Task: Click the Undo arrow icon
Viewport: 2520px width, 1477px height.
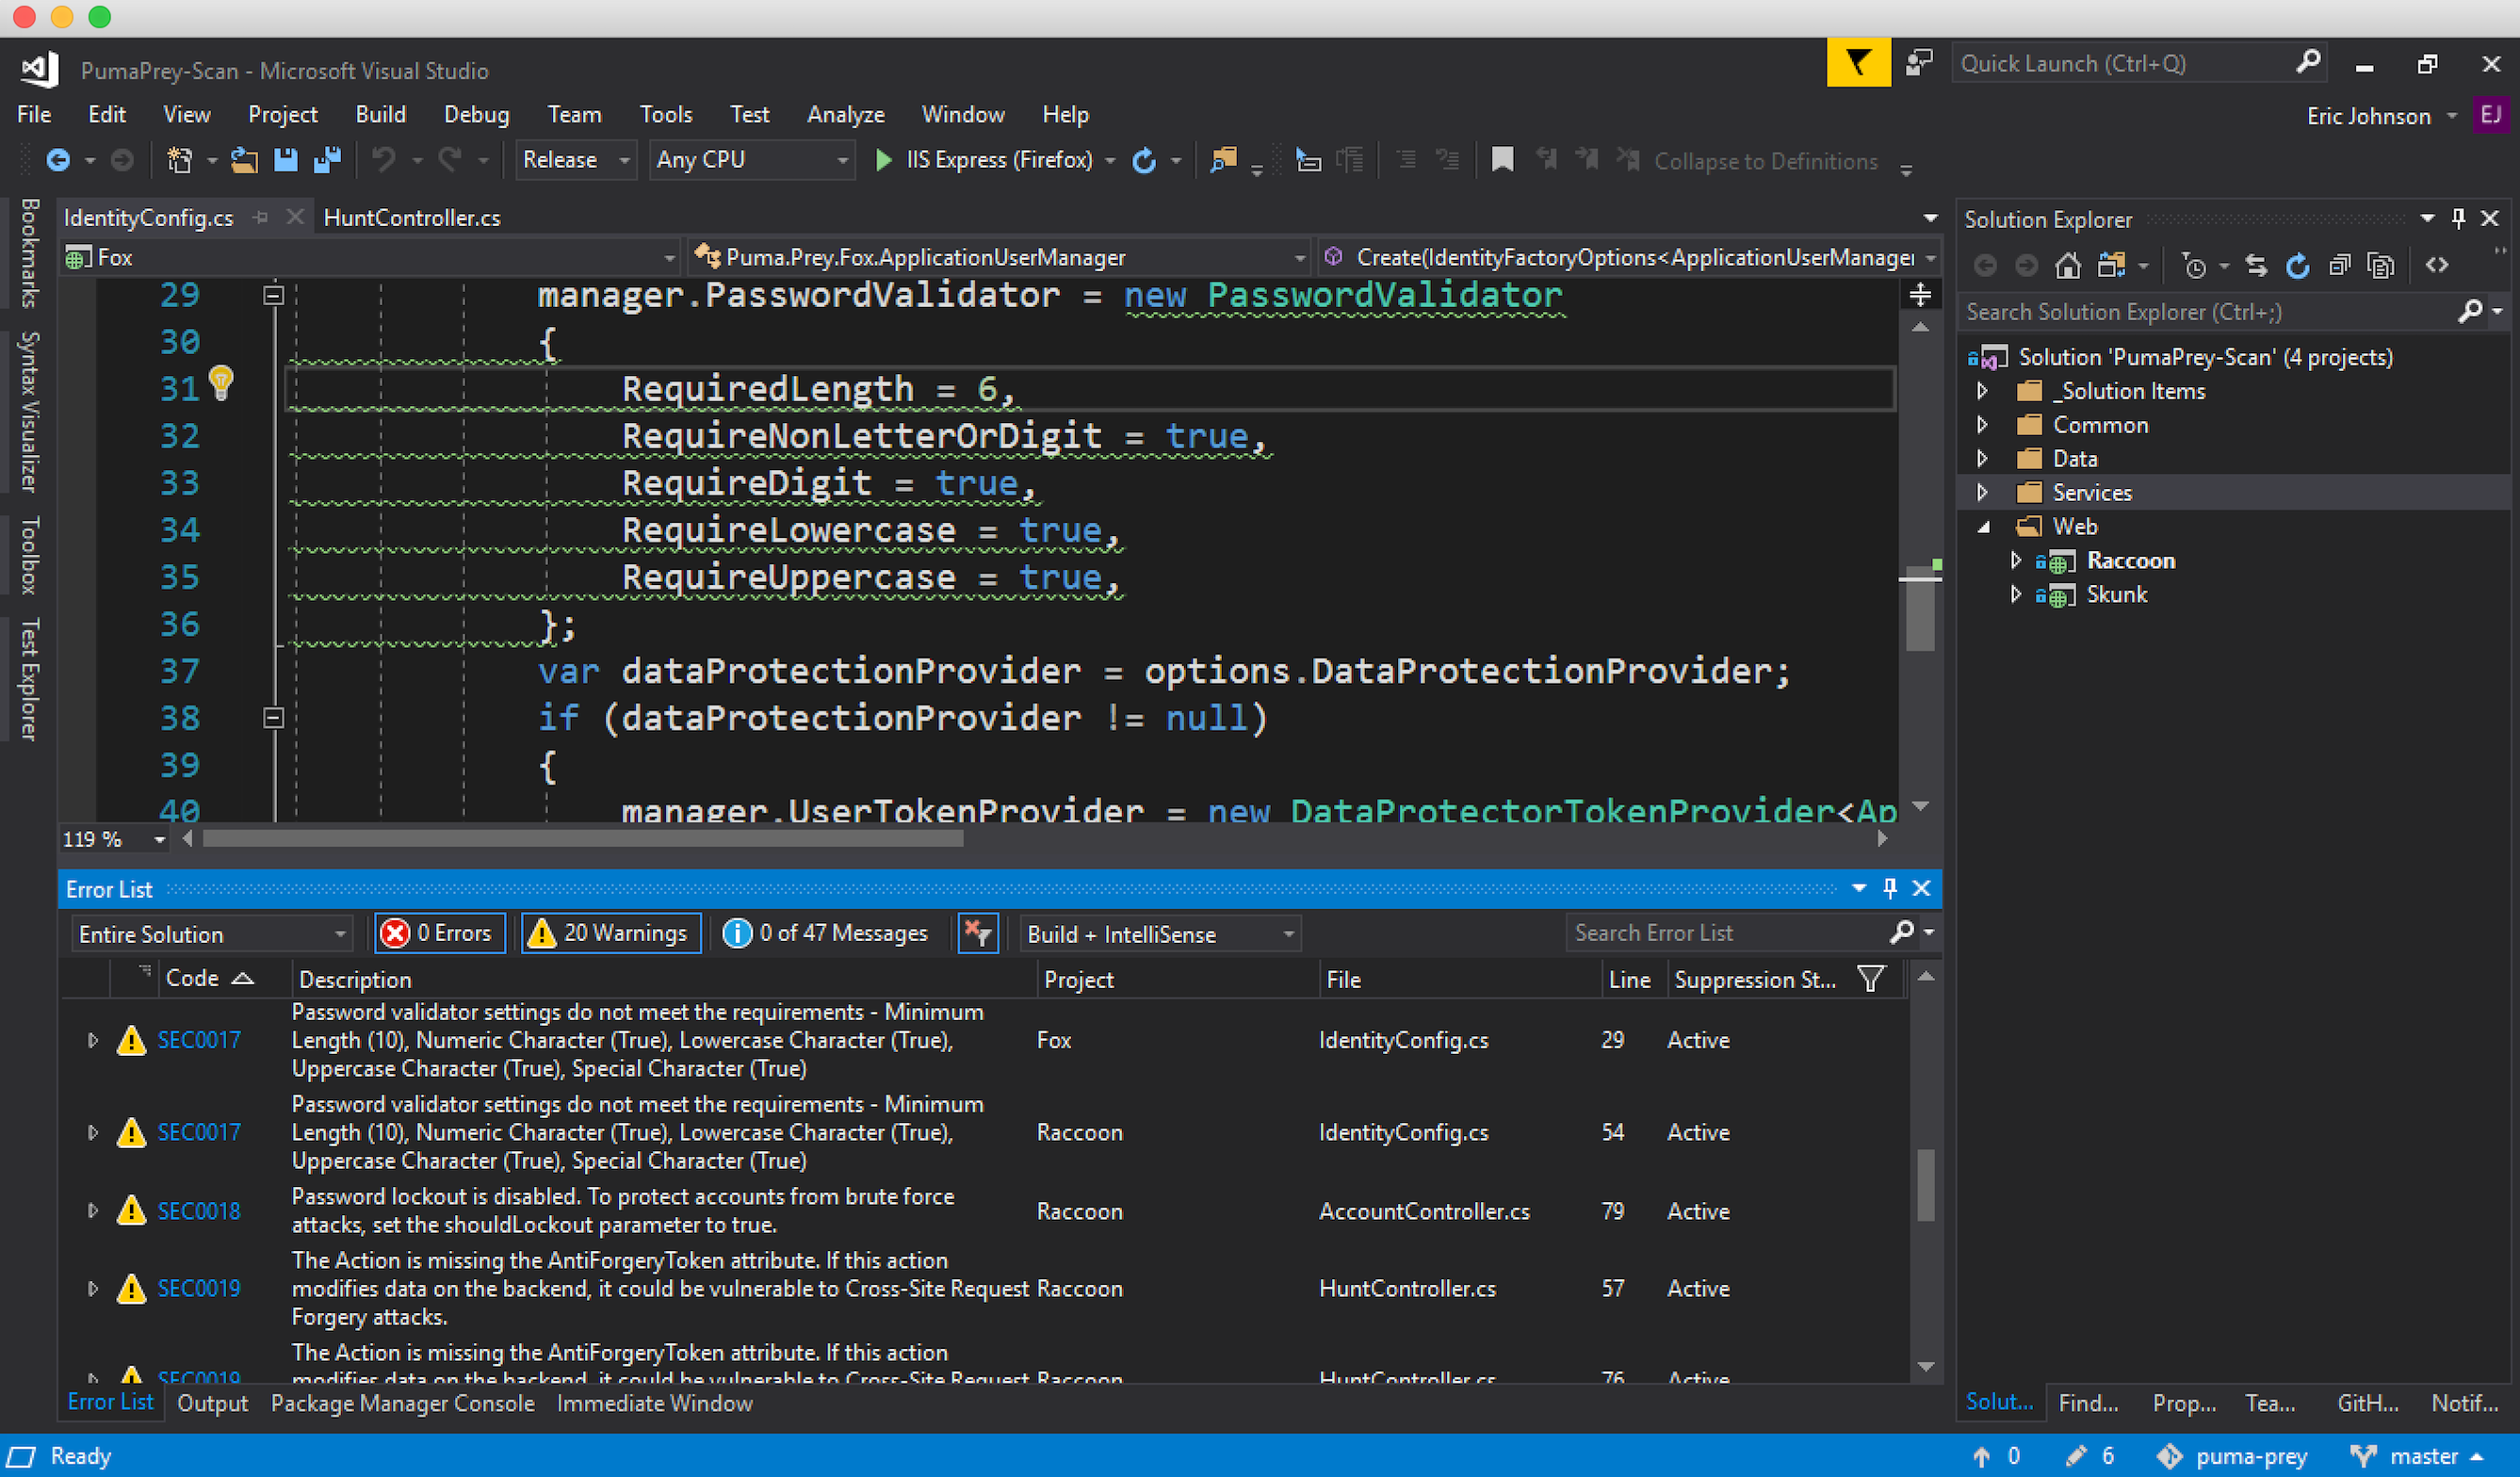Action: 384,160
